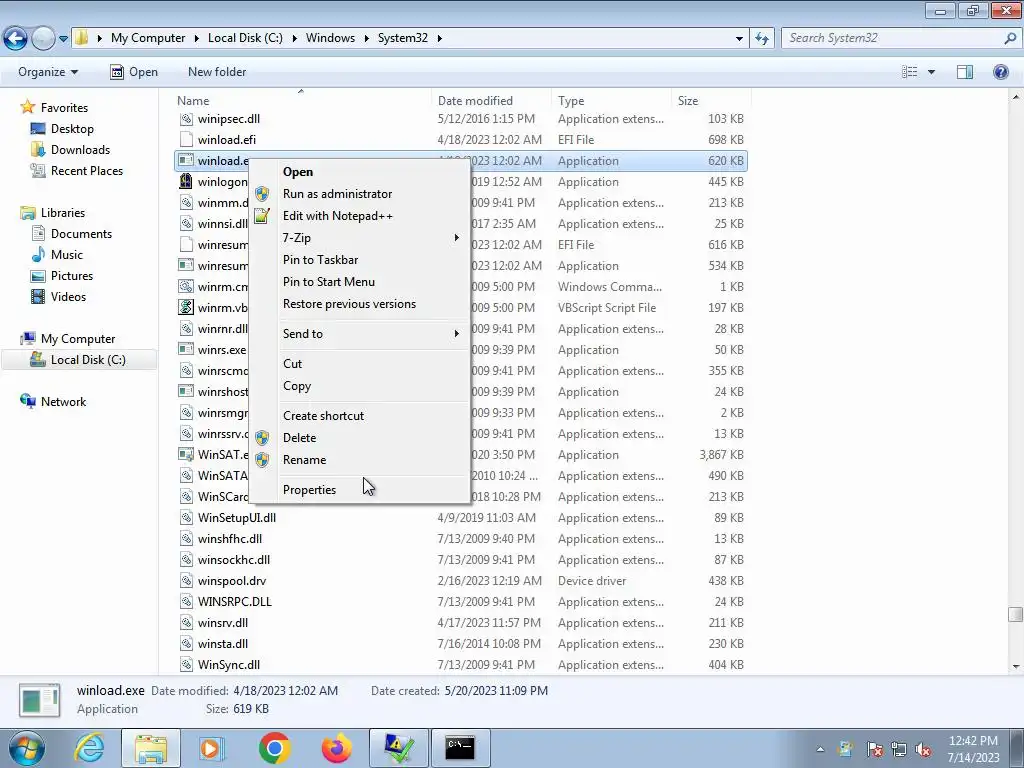Select the WinSetupUI.dll file
This screenshot has width=1024, height=768.
point(236,518)
